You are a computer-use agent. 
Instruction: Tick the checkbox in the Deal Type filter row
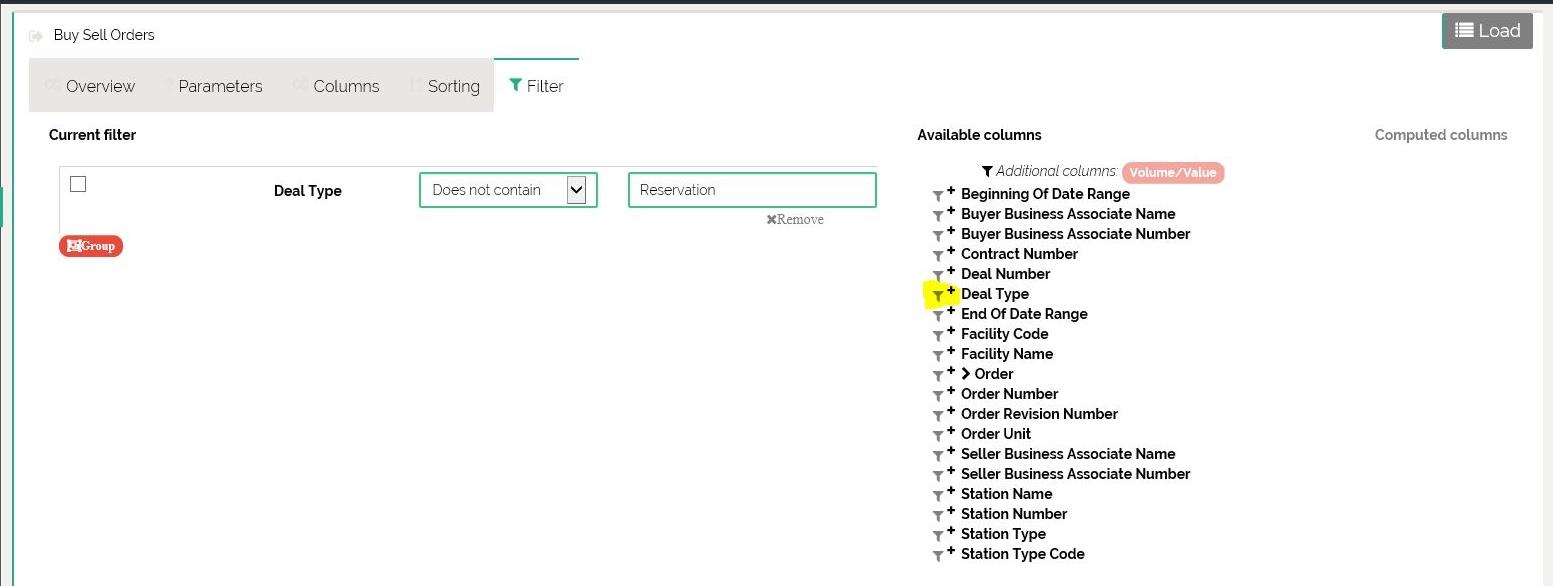pyautogui.click(x=78, y=184)
